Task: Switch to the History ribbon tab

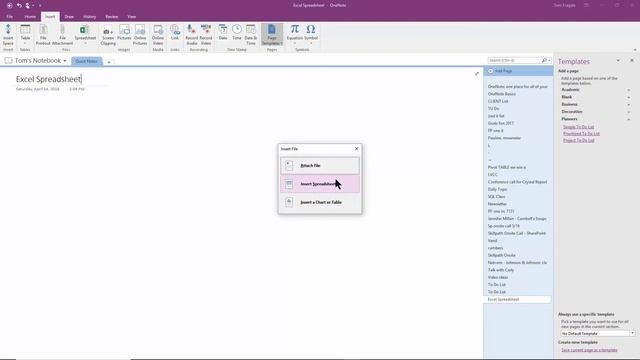Action: pyautogui.click(x=89, y=17)
